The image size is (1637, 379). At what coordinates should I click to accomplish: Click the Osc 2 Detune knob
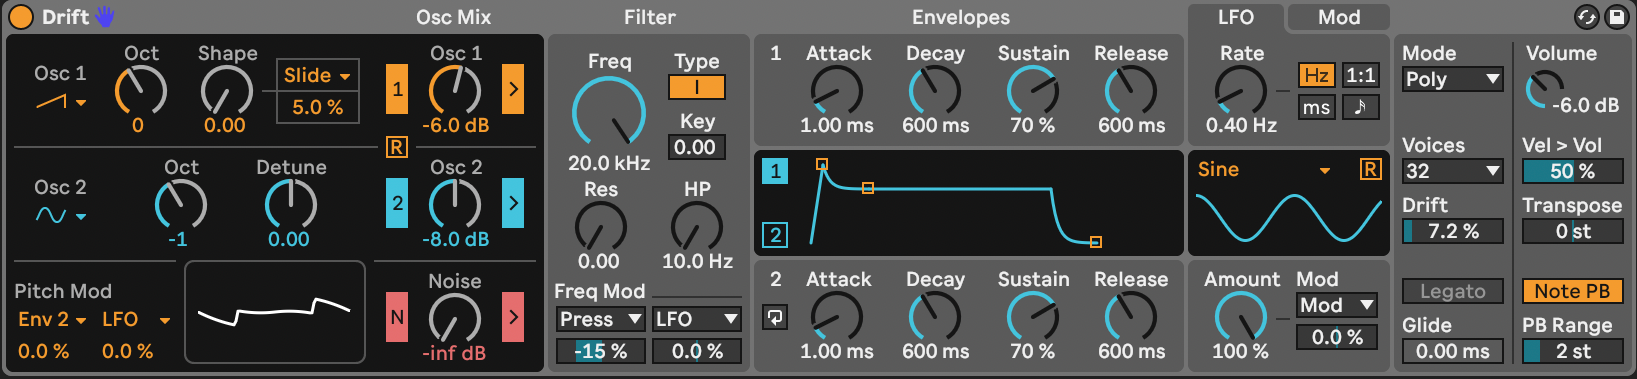(x=290, y=205)
